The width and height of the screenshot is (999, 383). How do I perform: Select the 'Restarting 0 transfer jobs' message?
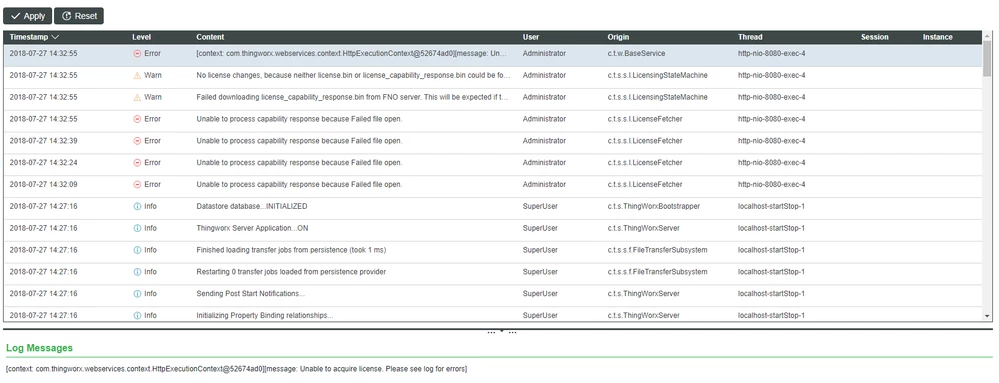click(291, 271)
